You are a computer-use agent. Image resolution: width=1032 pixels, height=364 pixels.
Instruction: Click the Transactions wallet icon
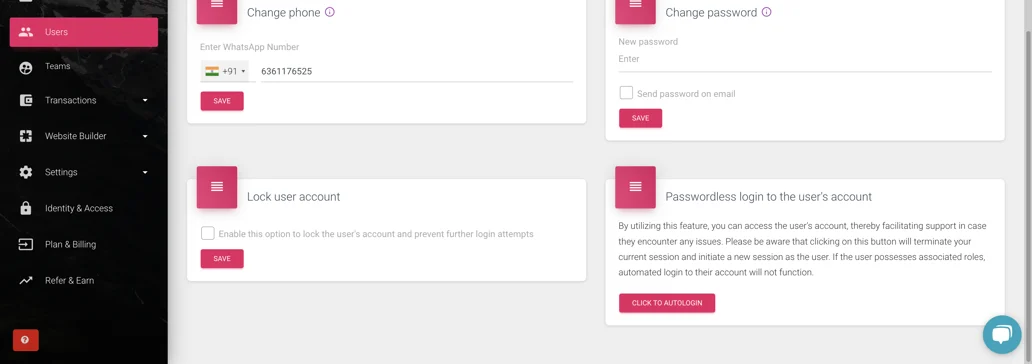click(x=26, y=100)
